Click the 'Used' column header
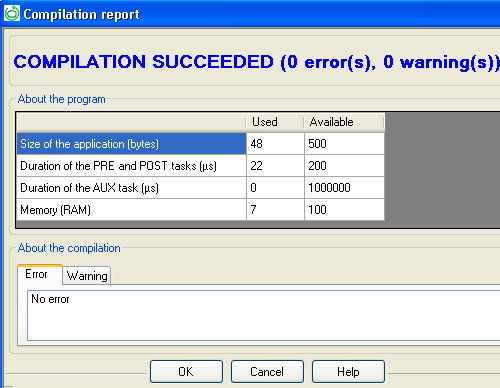The height and width of the screenshot is (388, 500). 275,122
